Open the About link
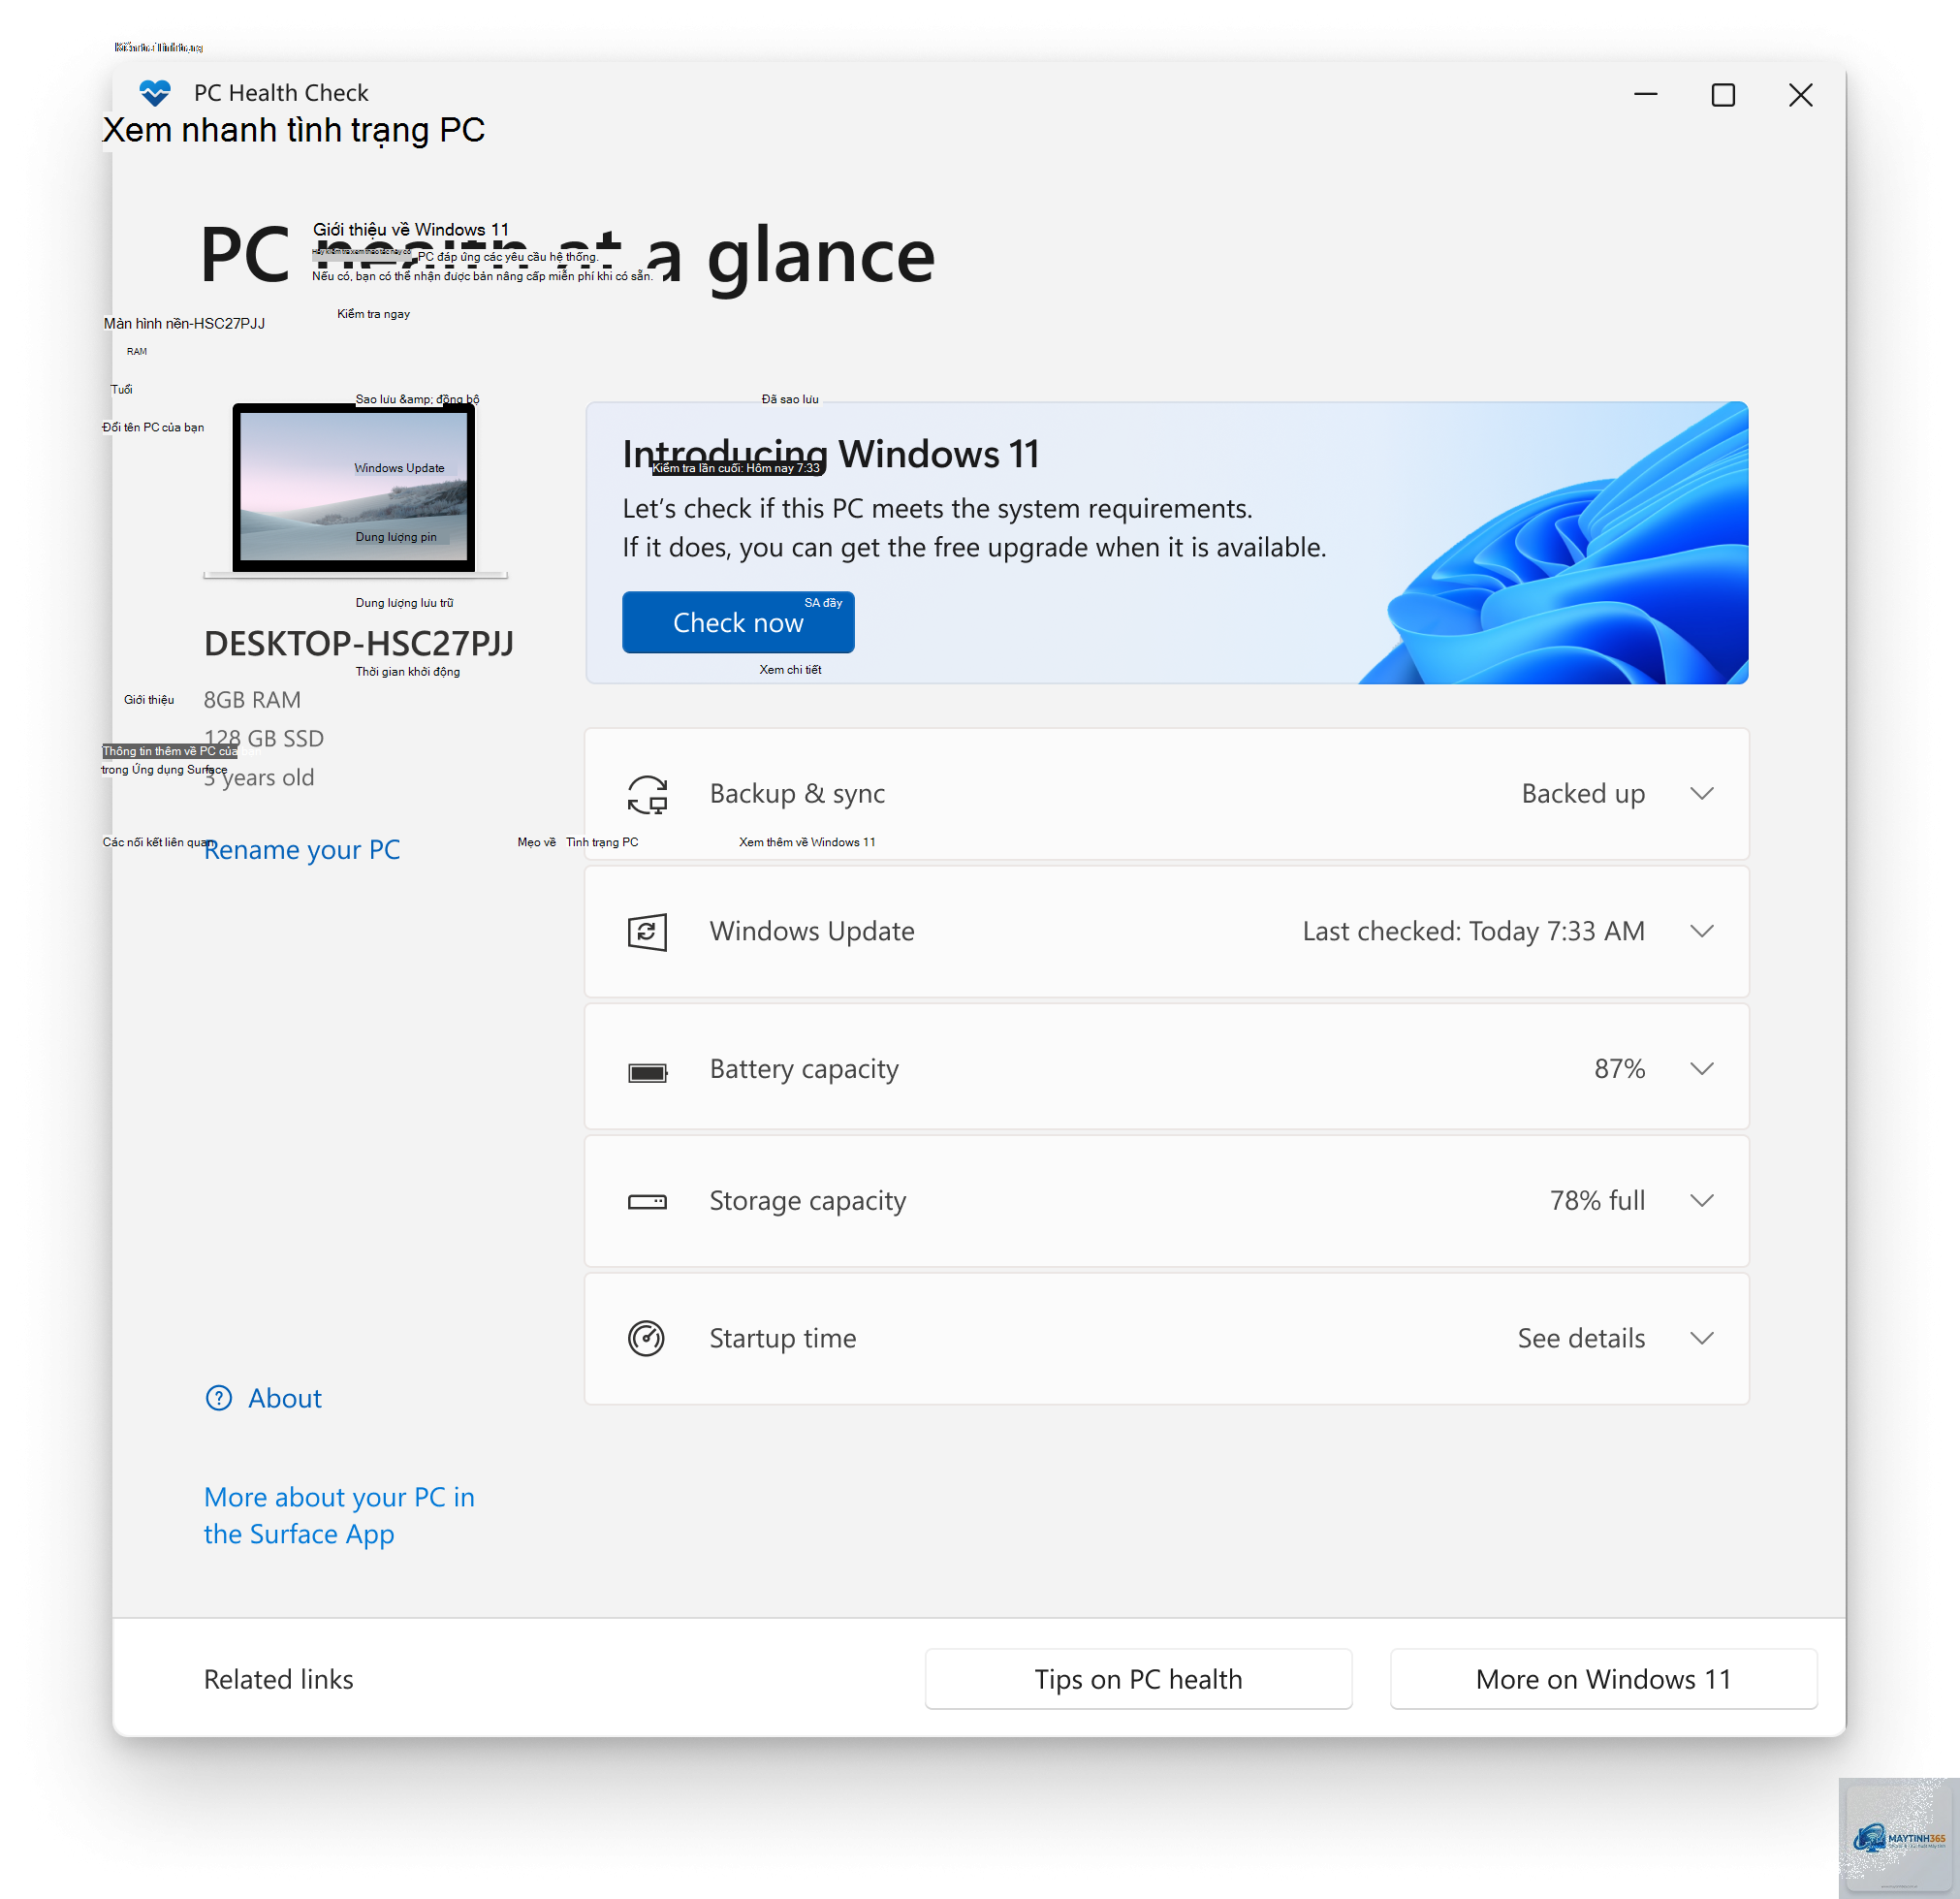The width and height of the screenshot is (1960, 1899). [285, 1398]
